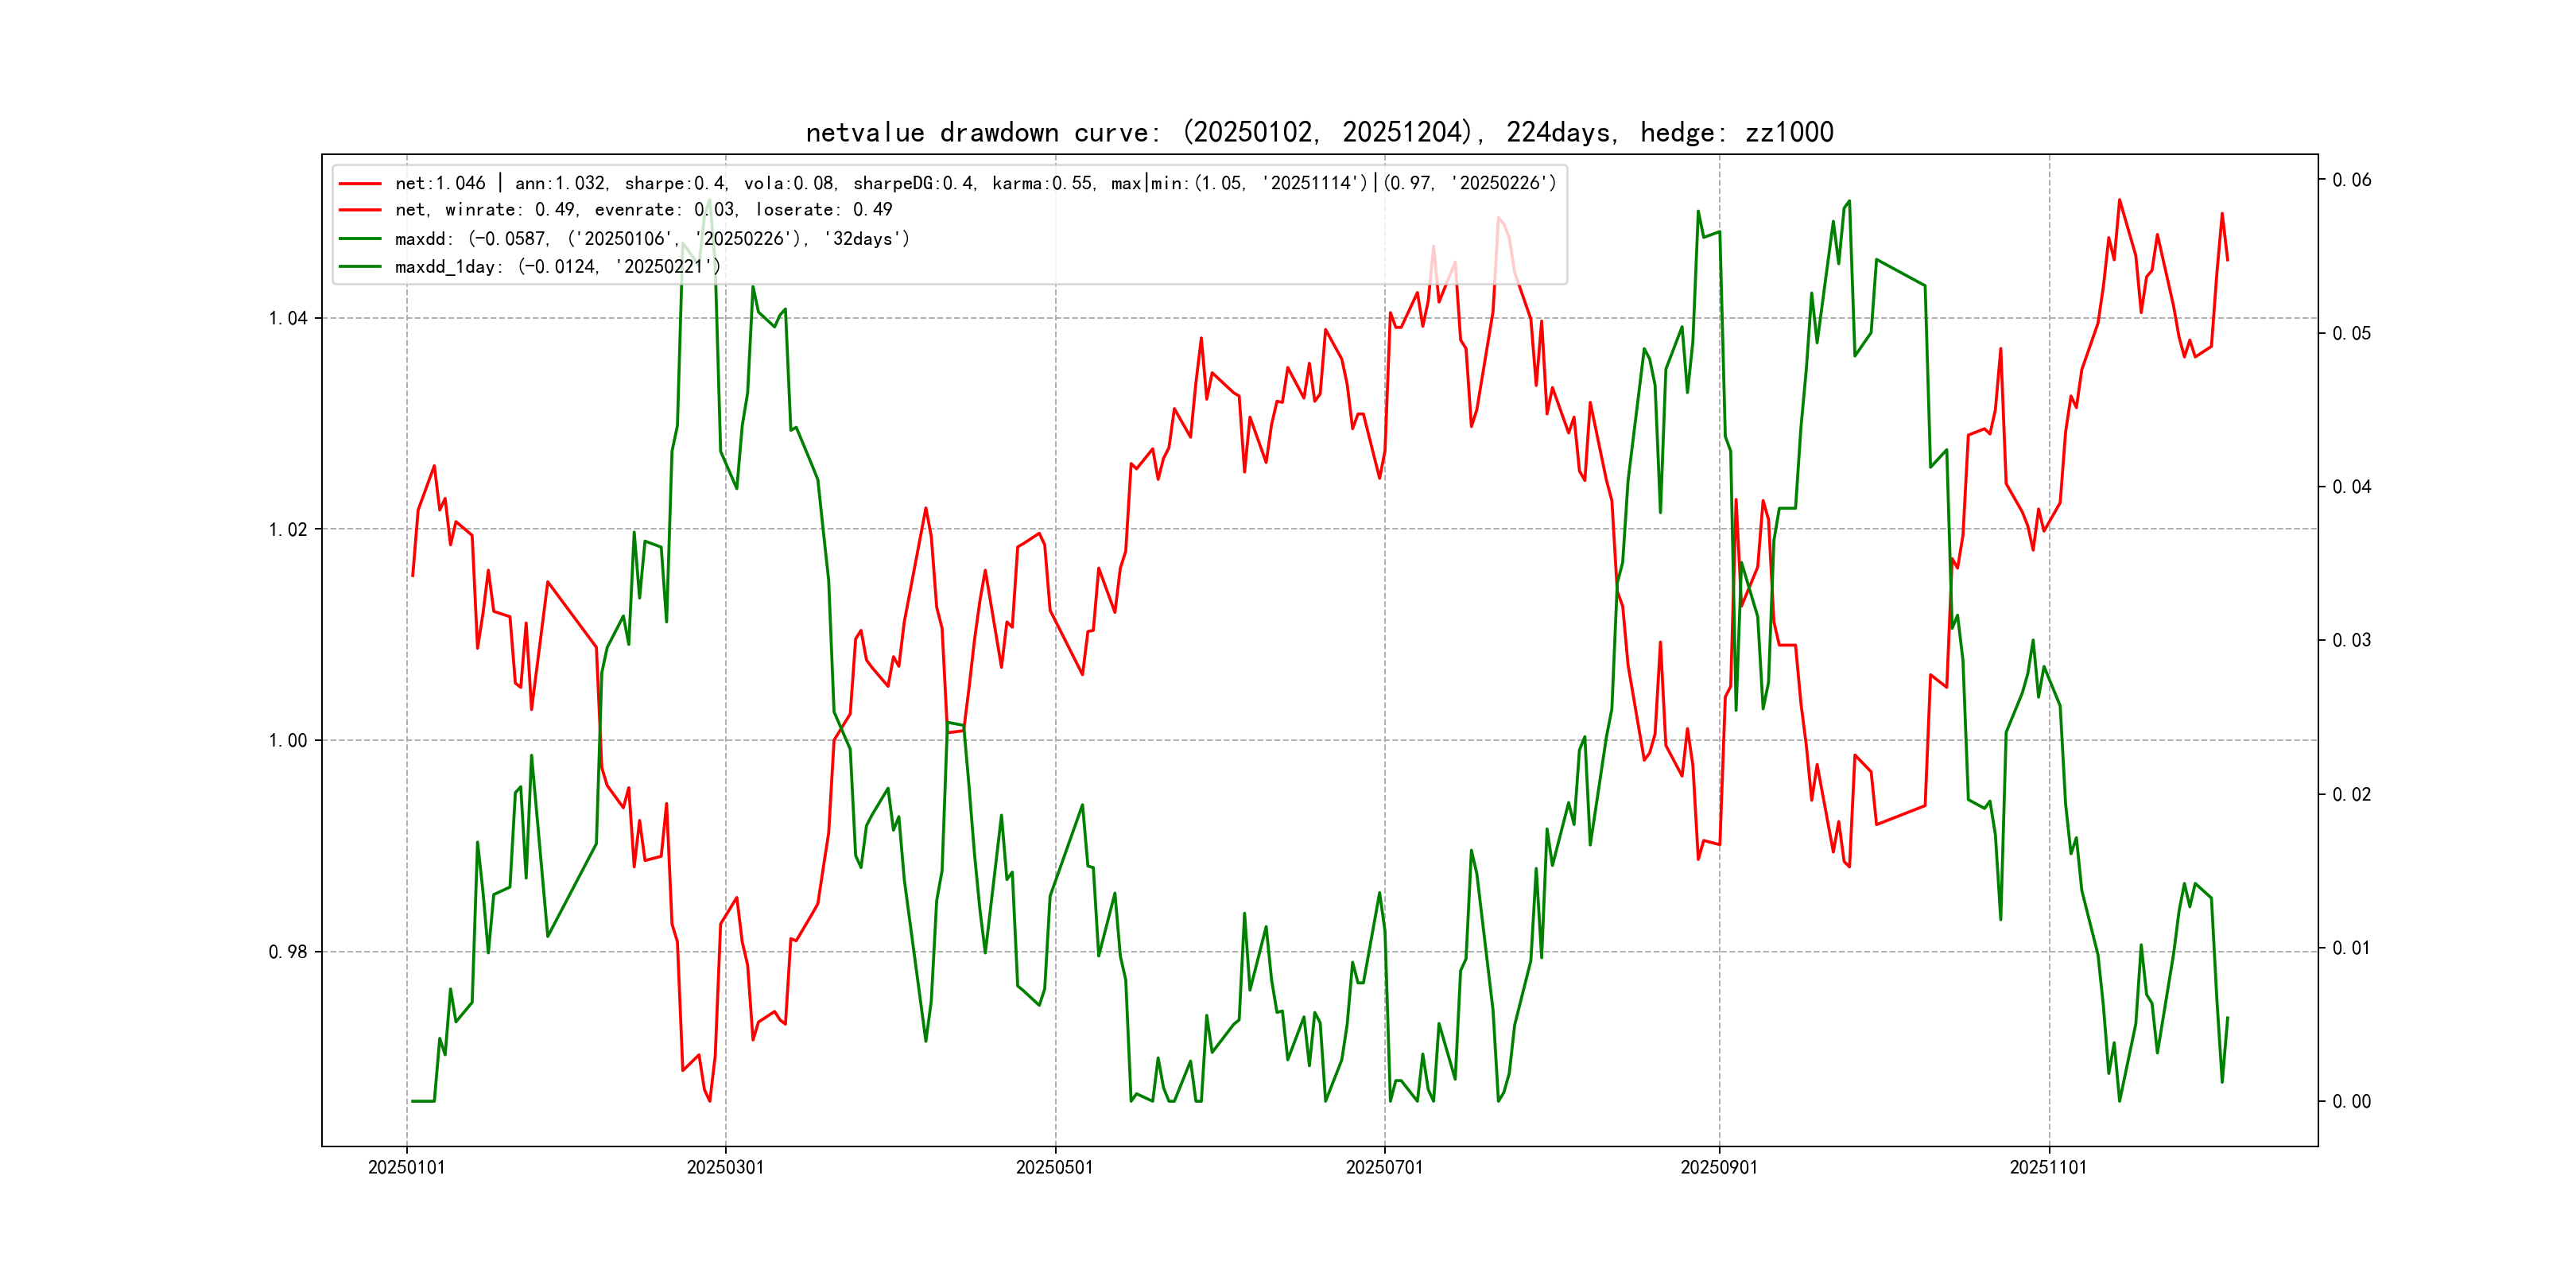The image size is (2576, 1288).
Task: Click the 1.04 left axis label
Action: coord(288,319)
